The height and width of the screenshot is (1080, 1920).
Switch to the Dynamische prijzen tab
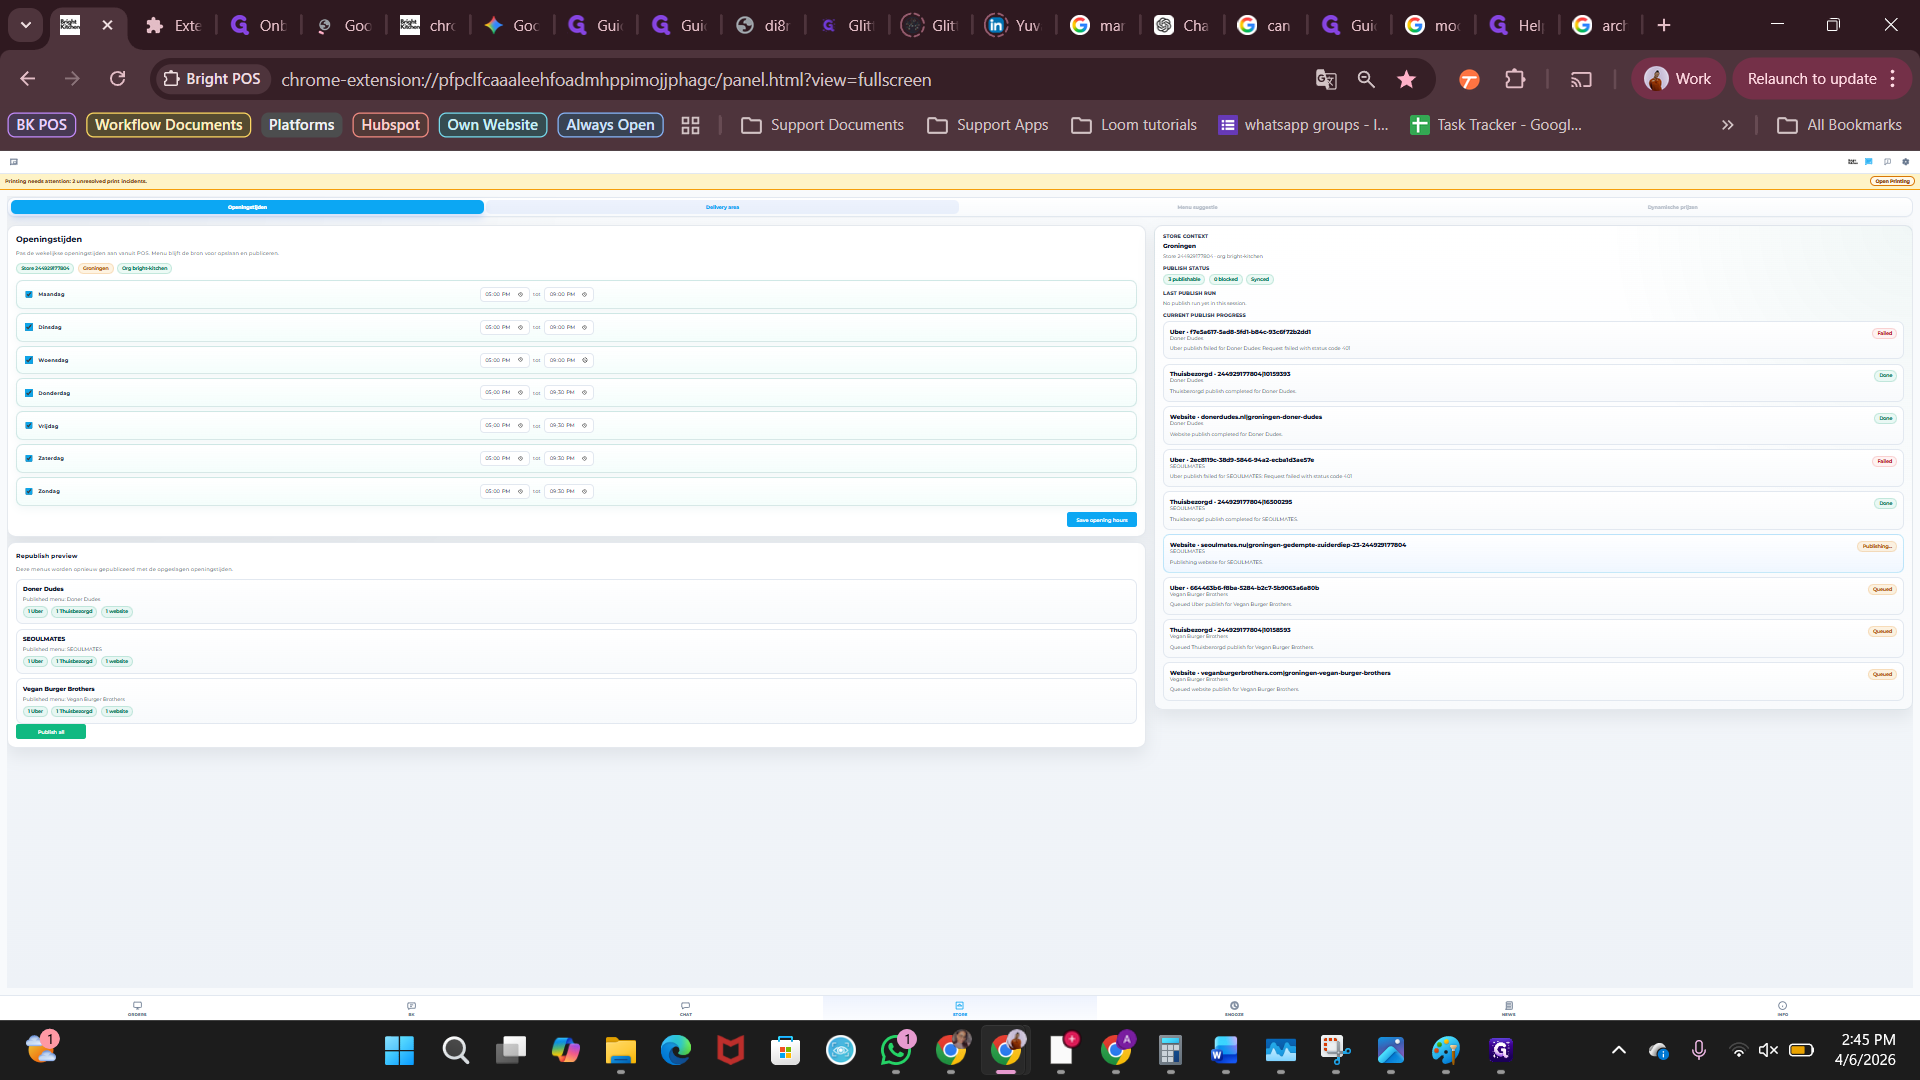tap(1672, 207)
